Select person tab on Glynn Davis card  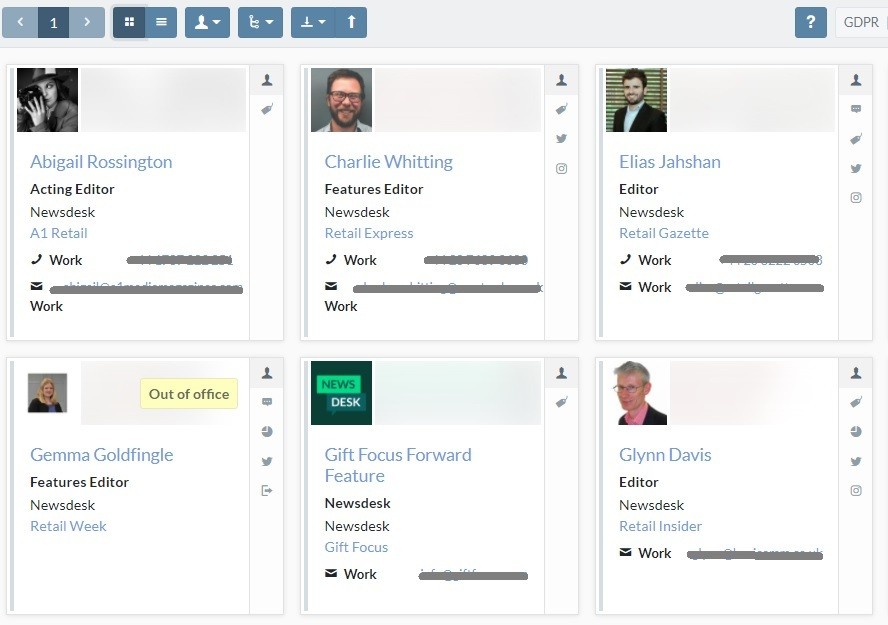point(856,373)
